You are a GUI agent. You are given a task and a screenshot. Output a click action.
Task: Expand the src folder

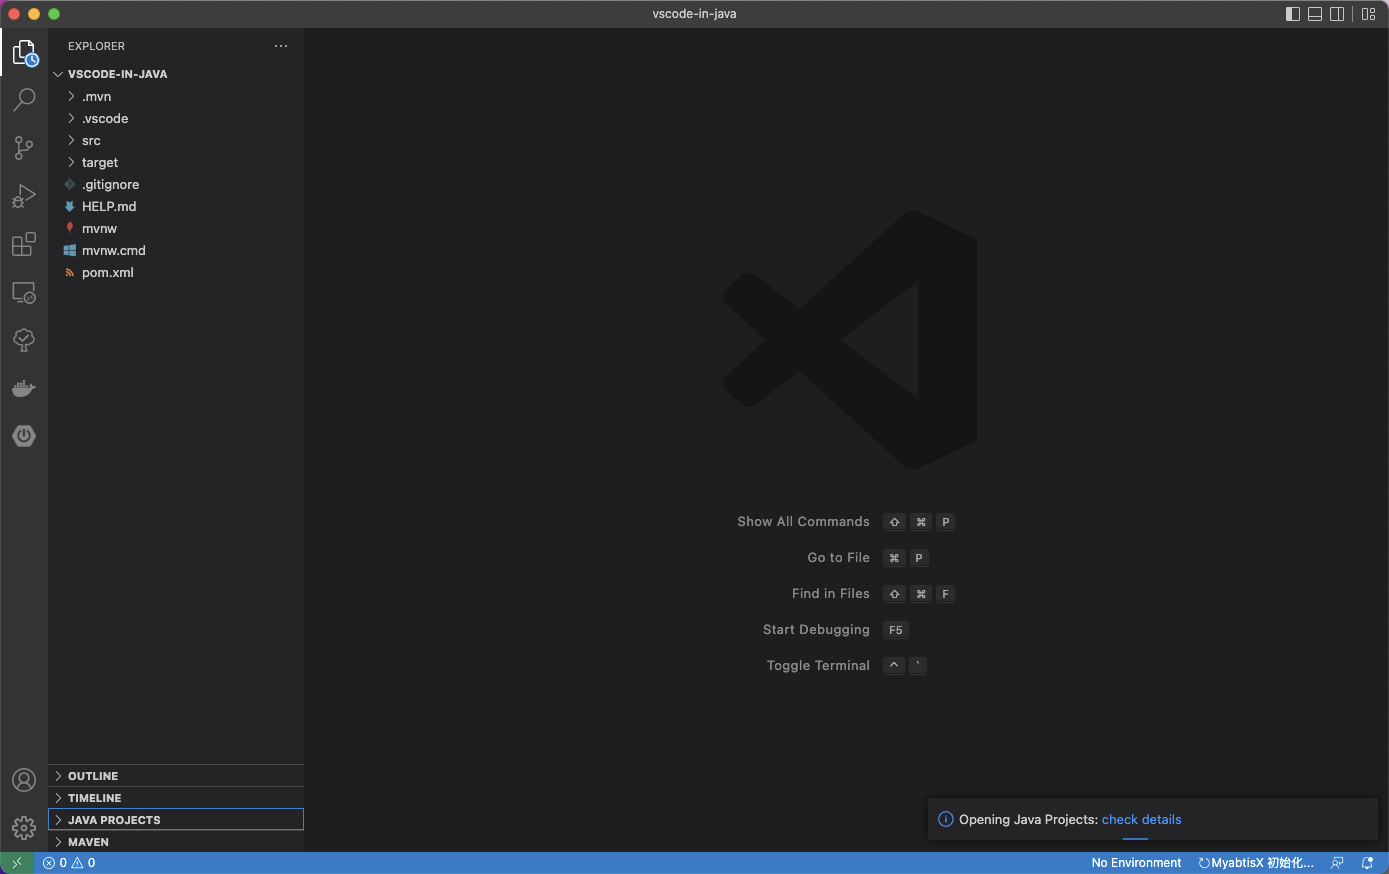tap(176, 141)
